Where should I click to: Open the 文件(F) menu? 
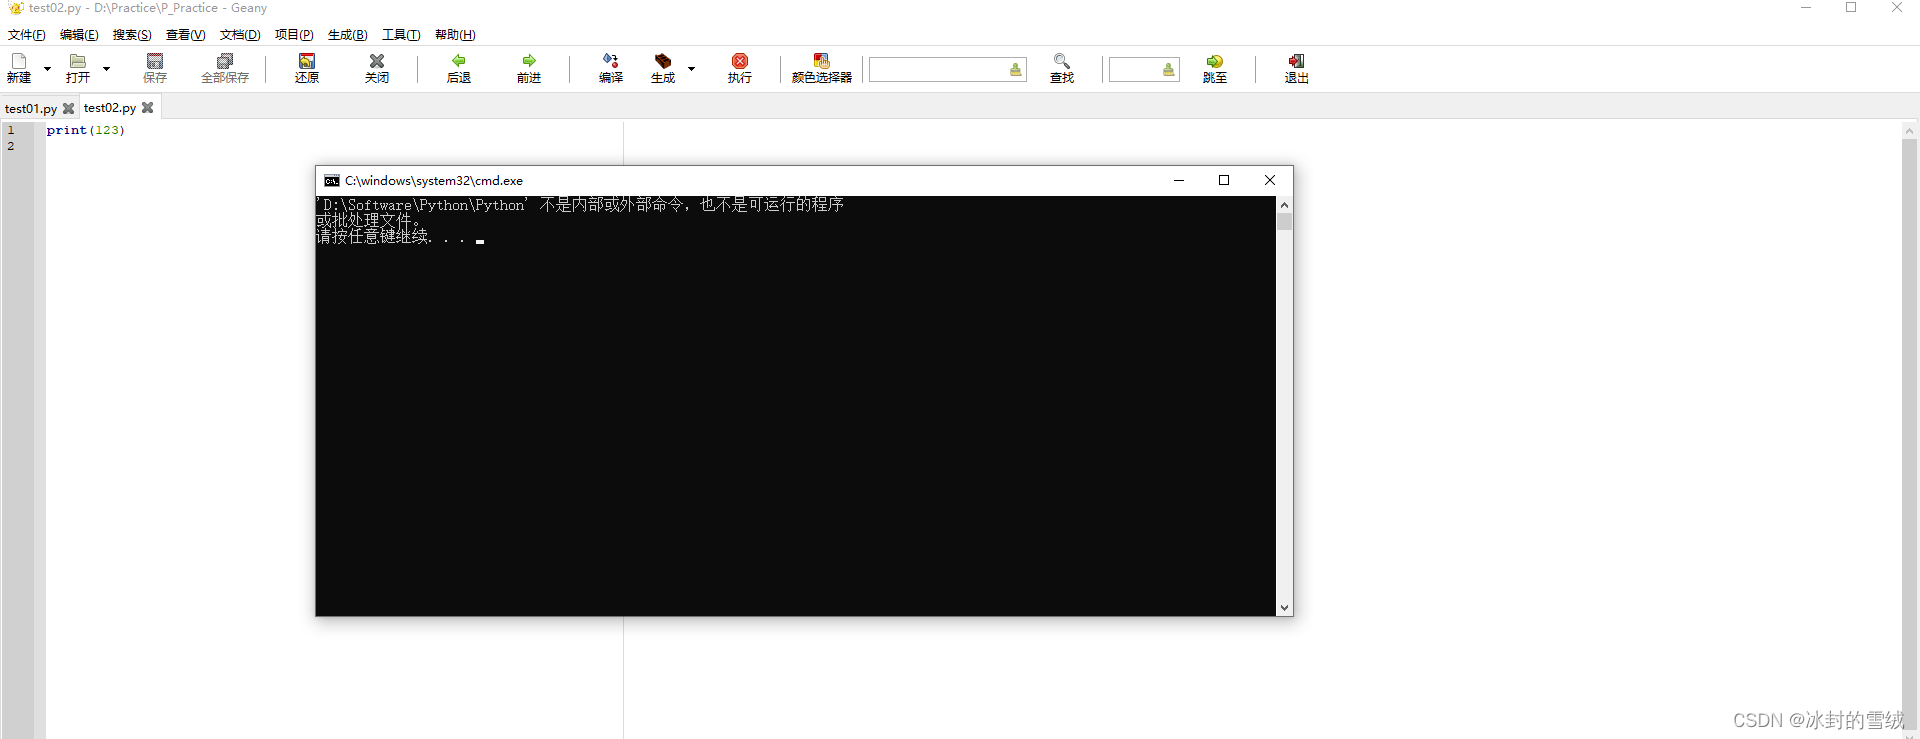(x=27, y=35)
